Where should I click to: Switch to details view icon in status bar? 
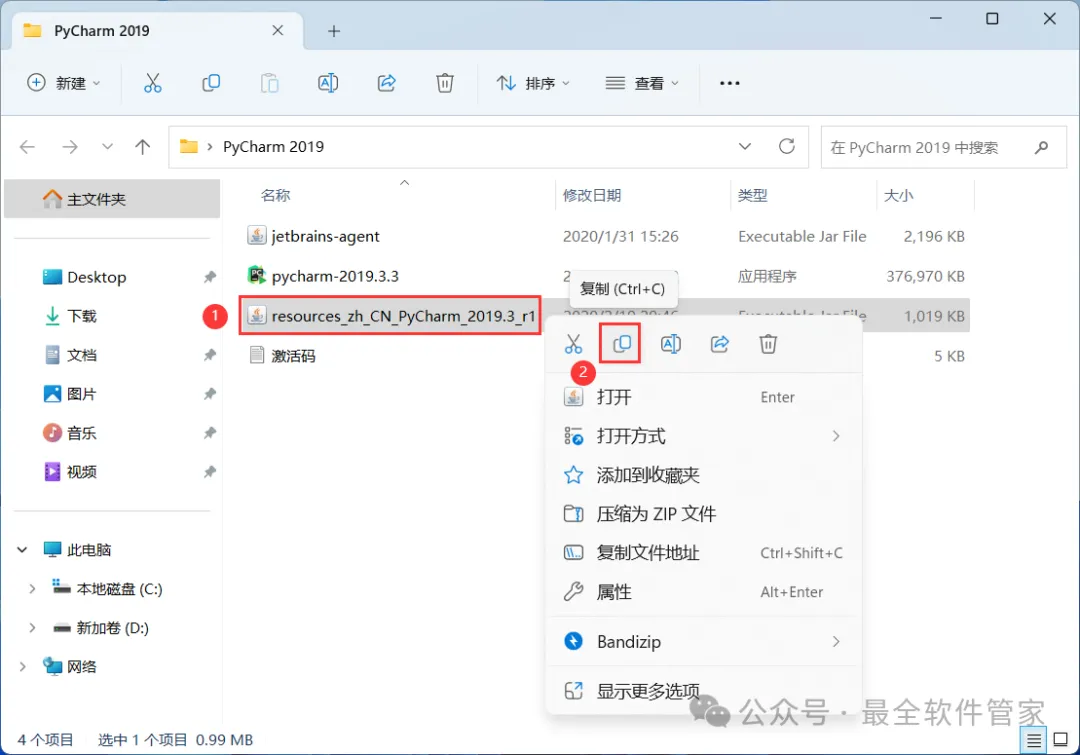coord(1034,741)
